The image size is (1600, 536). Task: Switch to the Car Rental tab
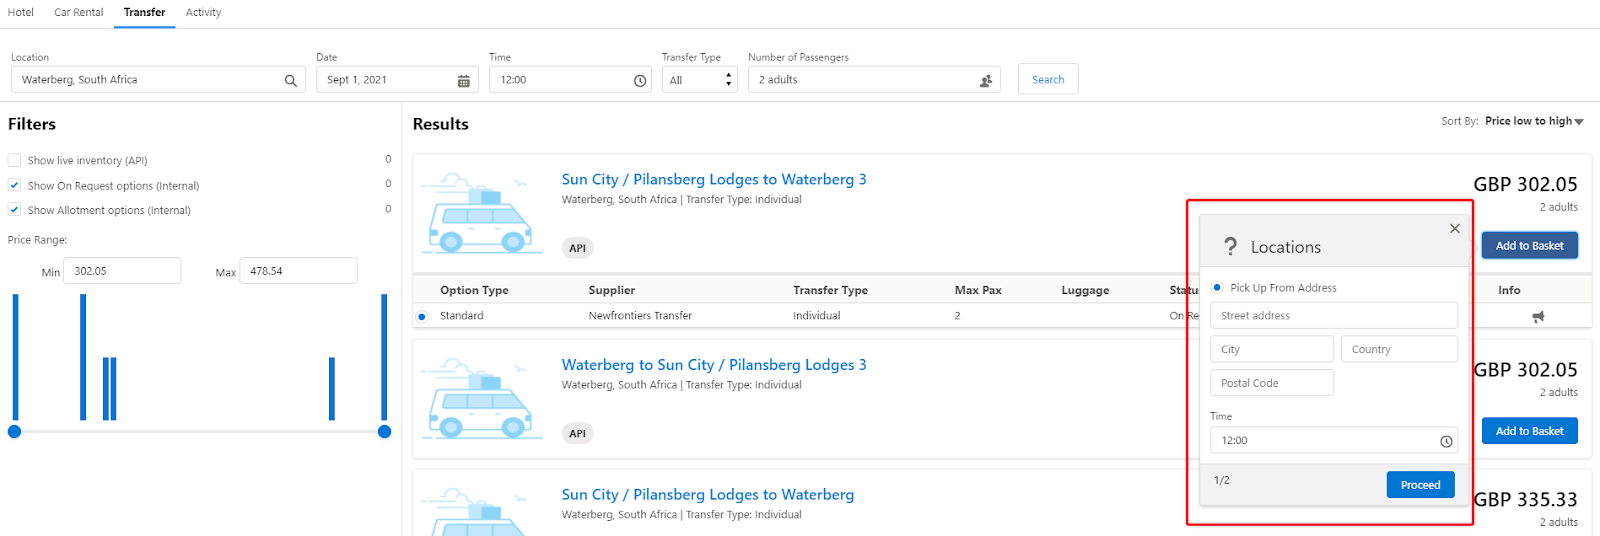point(79,12)
